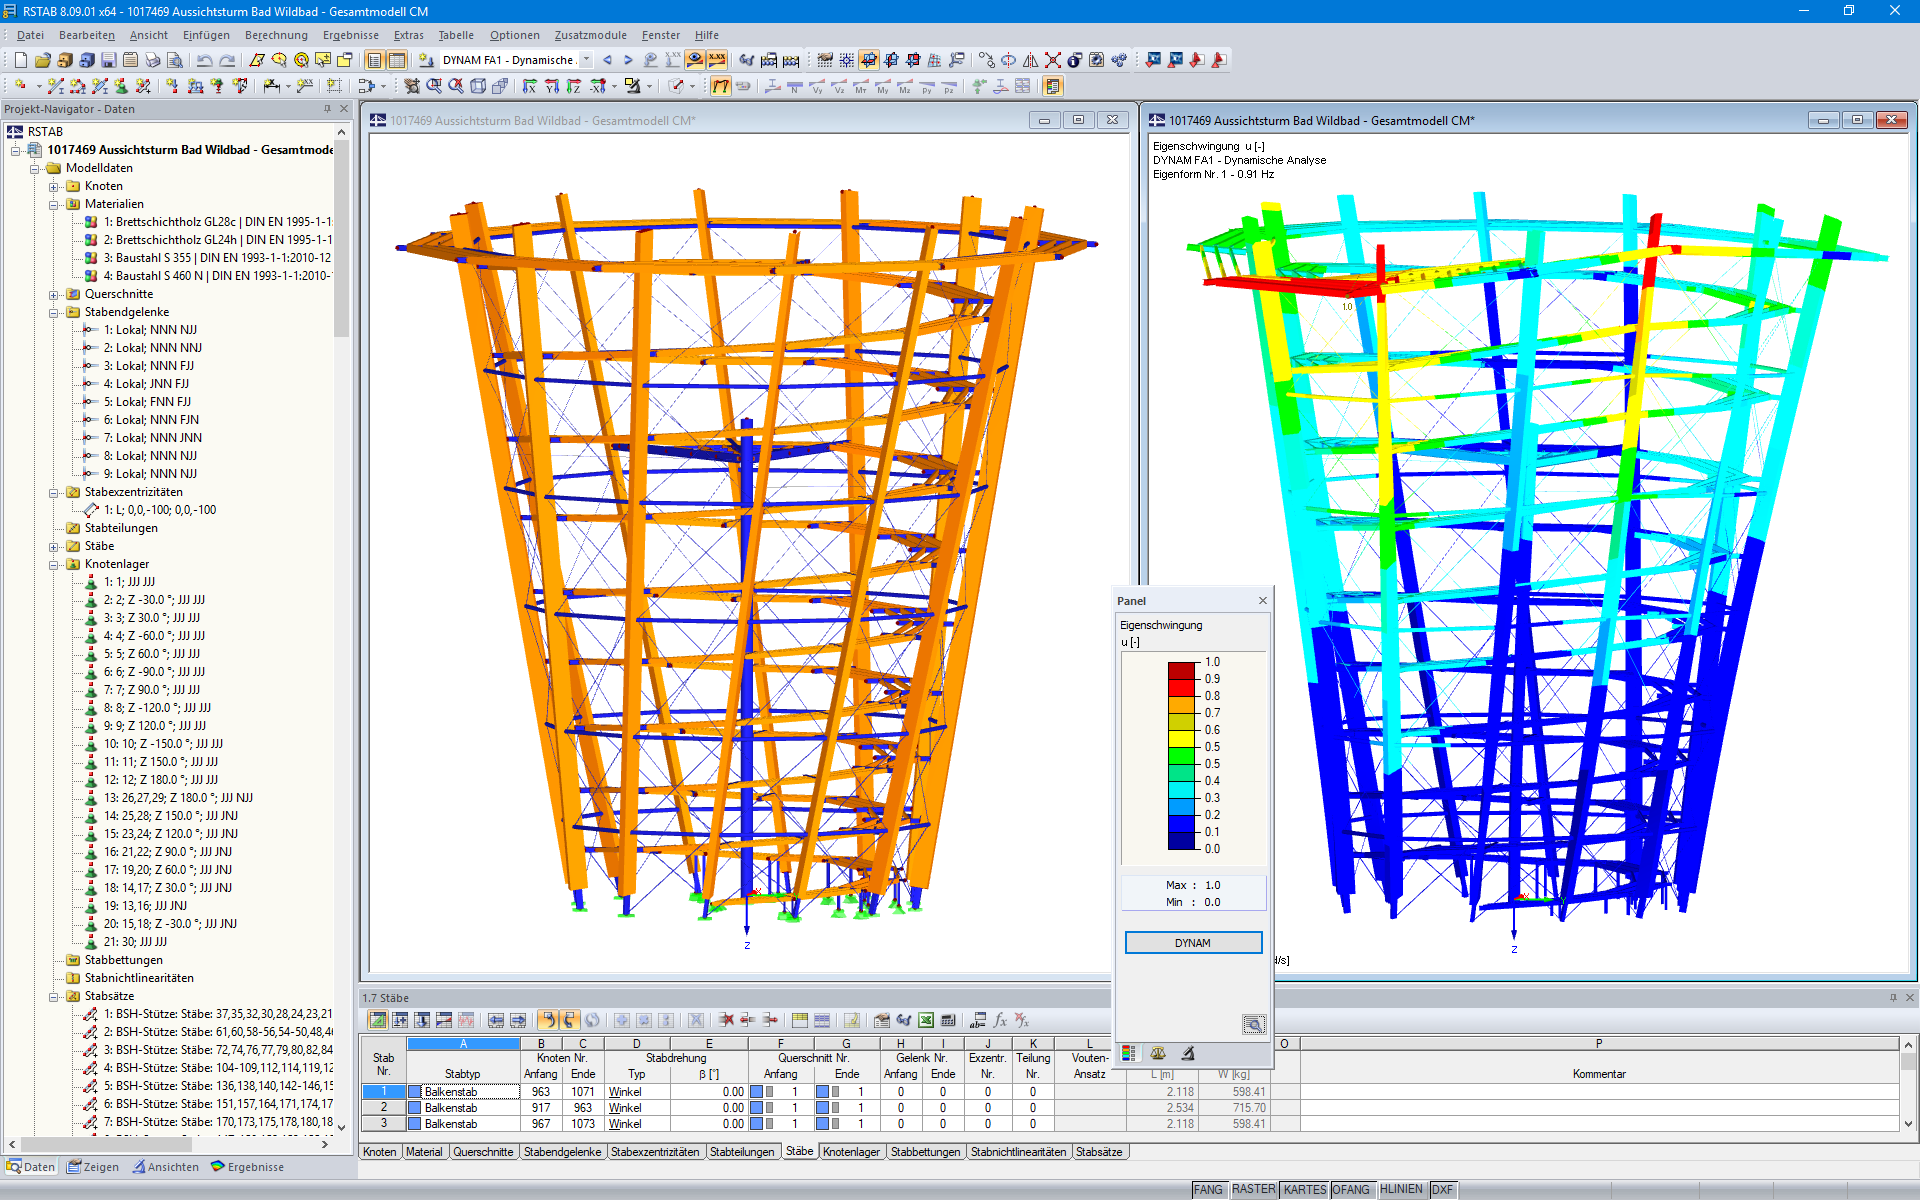Viewport: 1920px width, 1200px height.
Task: Open the Zusatzmodule menu
Action: 590,35
